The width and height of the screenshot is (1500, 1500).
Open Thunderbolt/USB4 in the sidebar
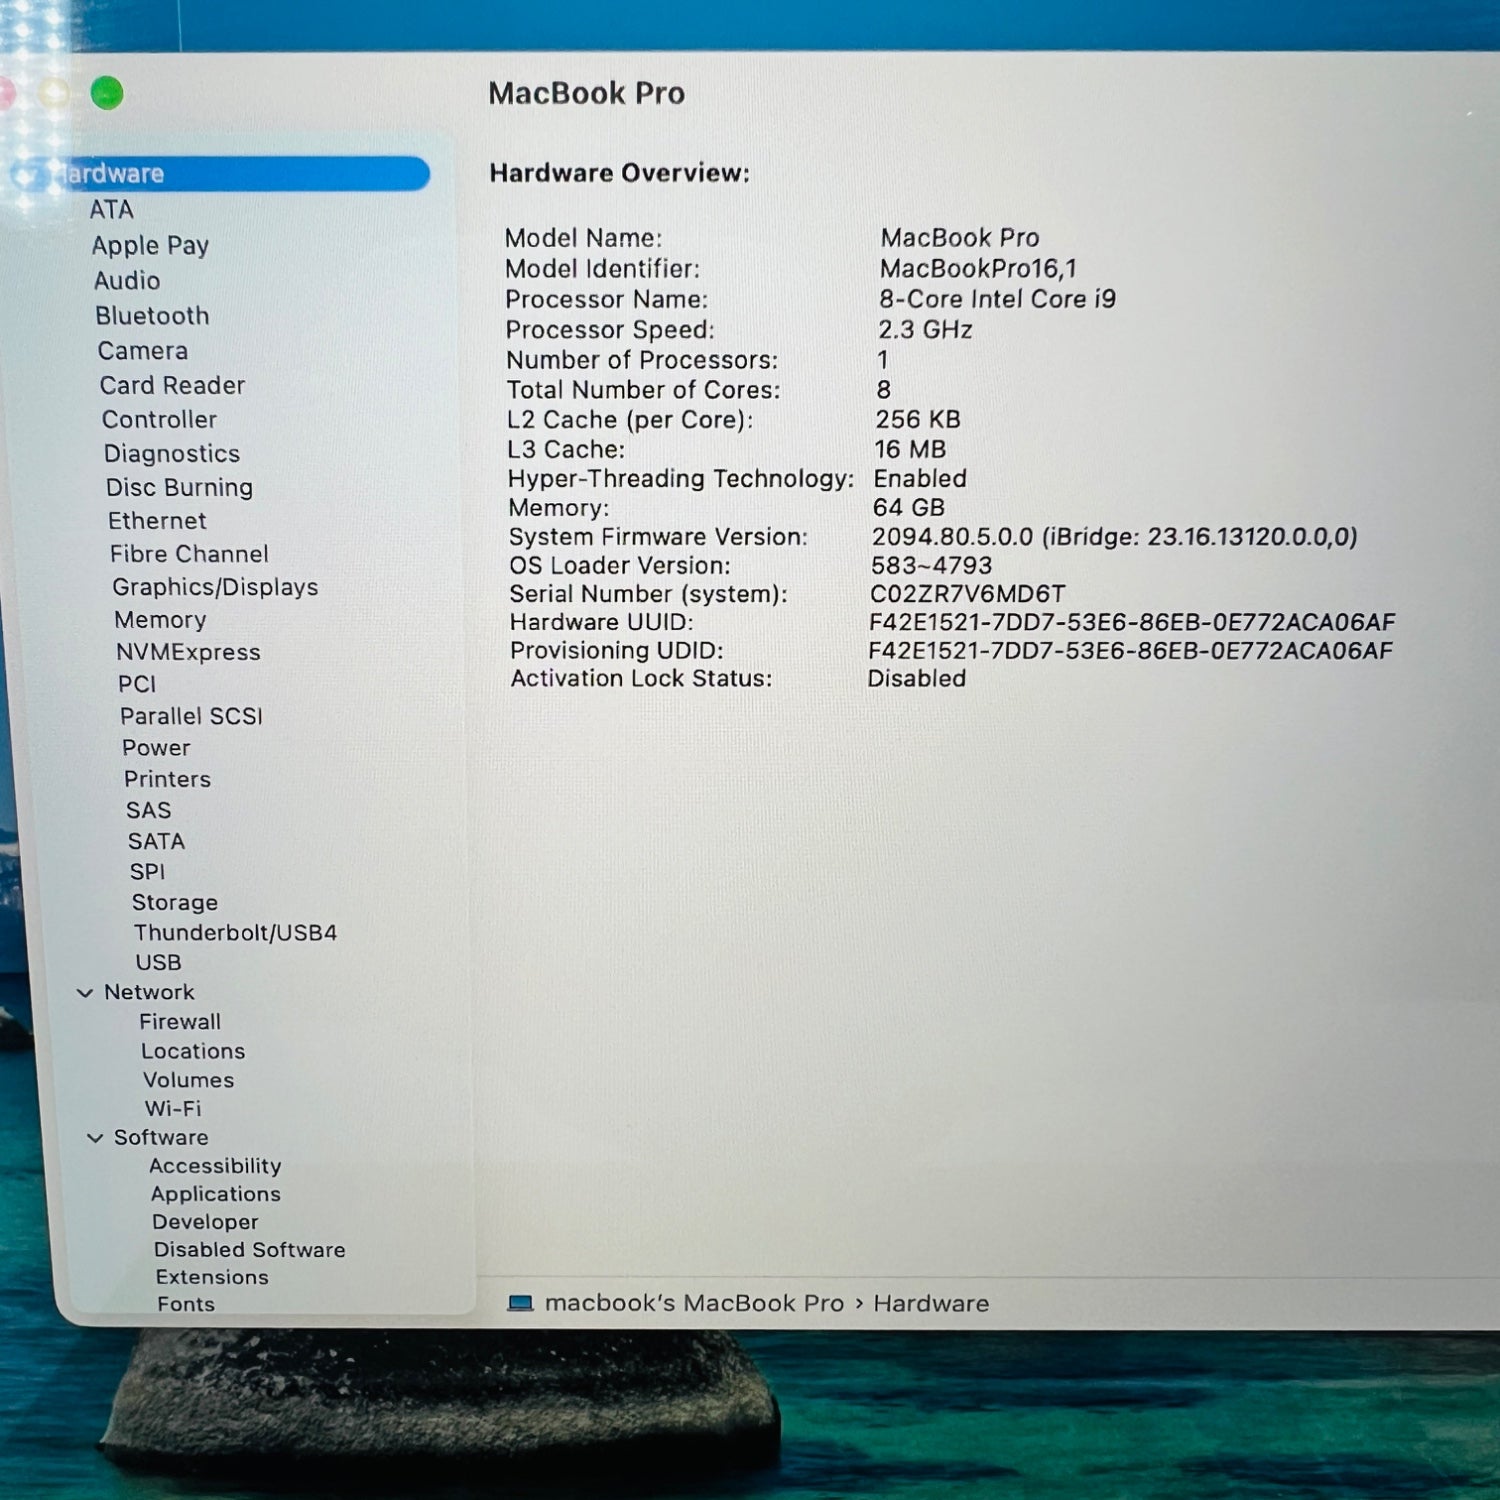click(x=235, y=933)
